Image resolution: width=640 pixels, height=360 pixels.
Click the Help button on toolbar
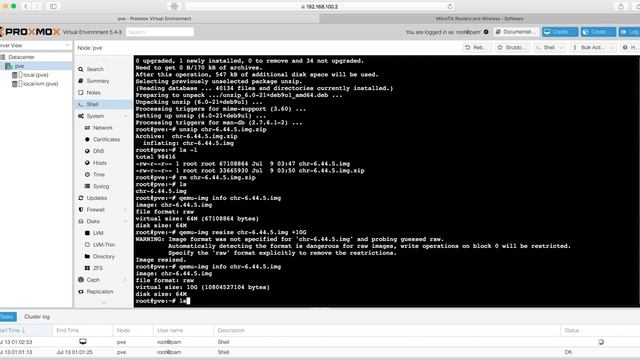point(631,48)
